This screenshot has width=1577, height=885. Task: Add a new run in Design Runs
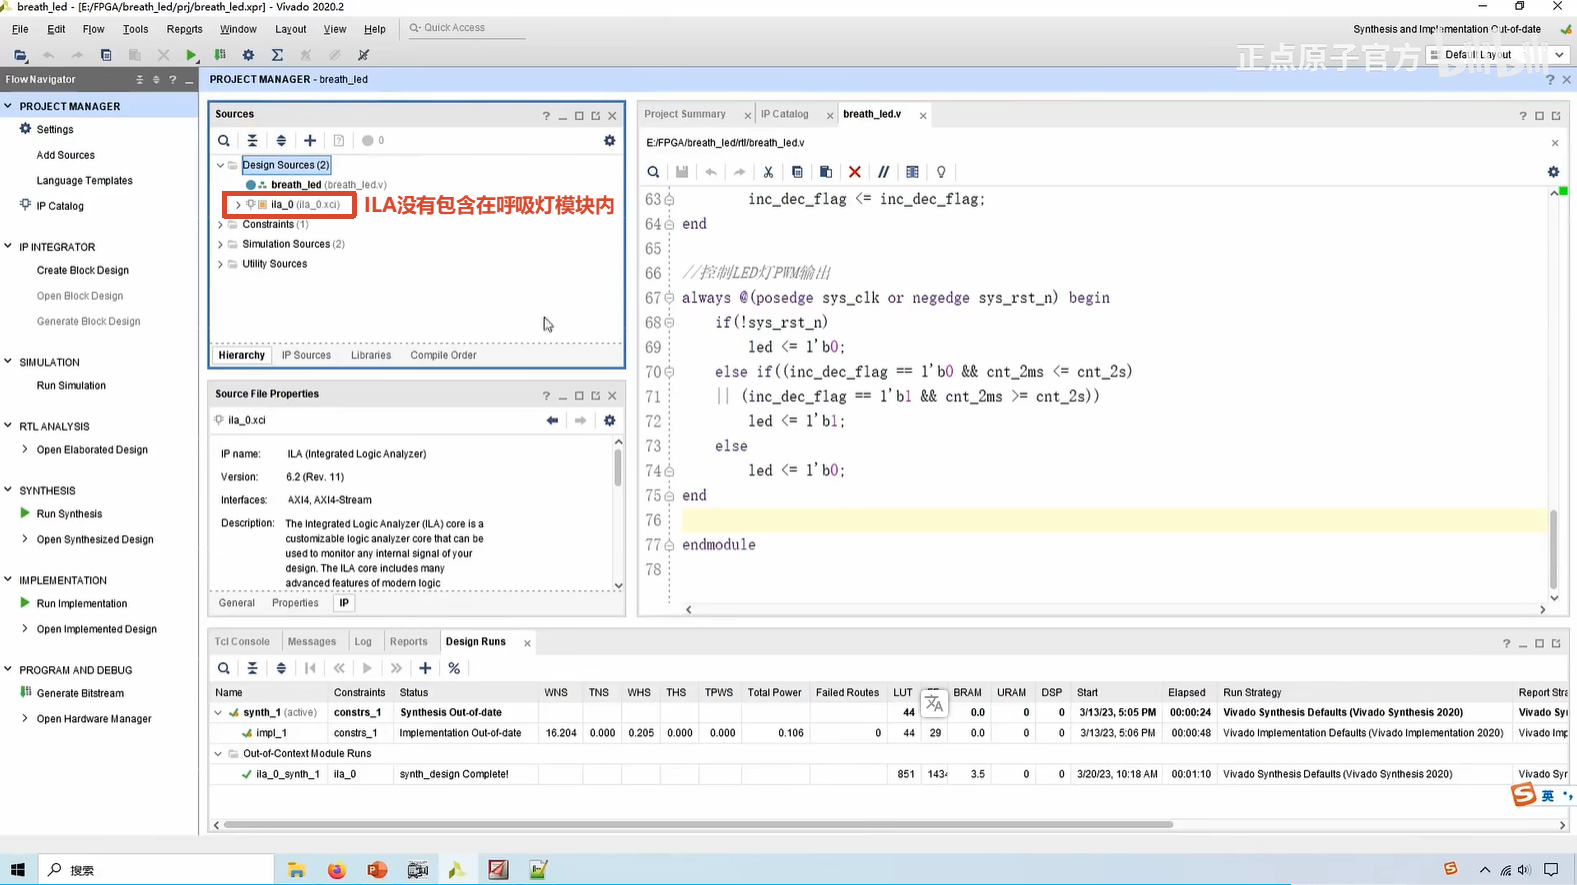(x=425, y=668)
